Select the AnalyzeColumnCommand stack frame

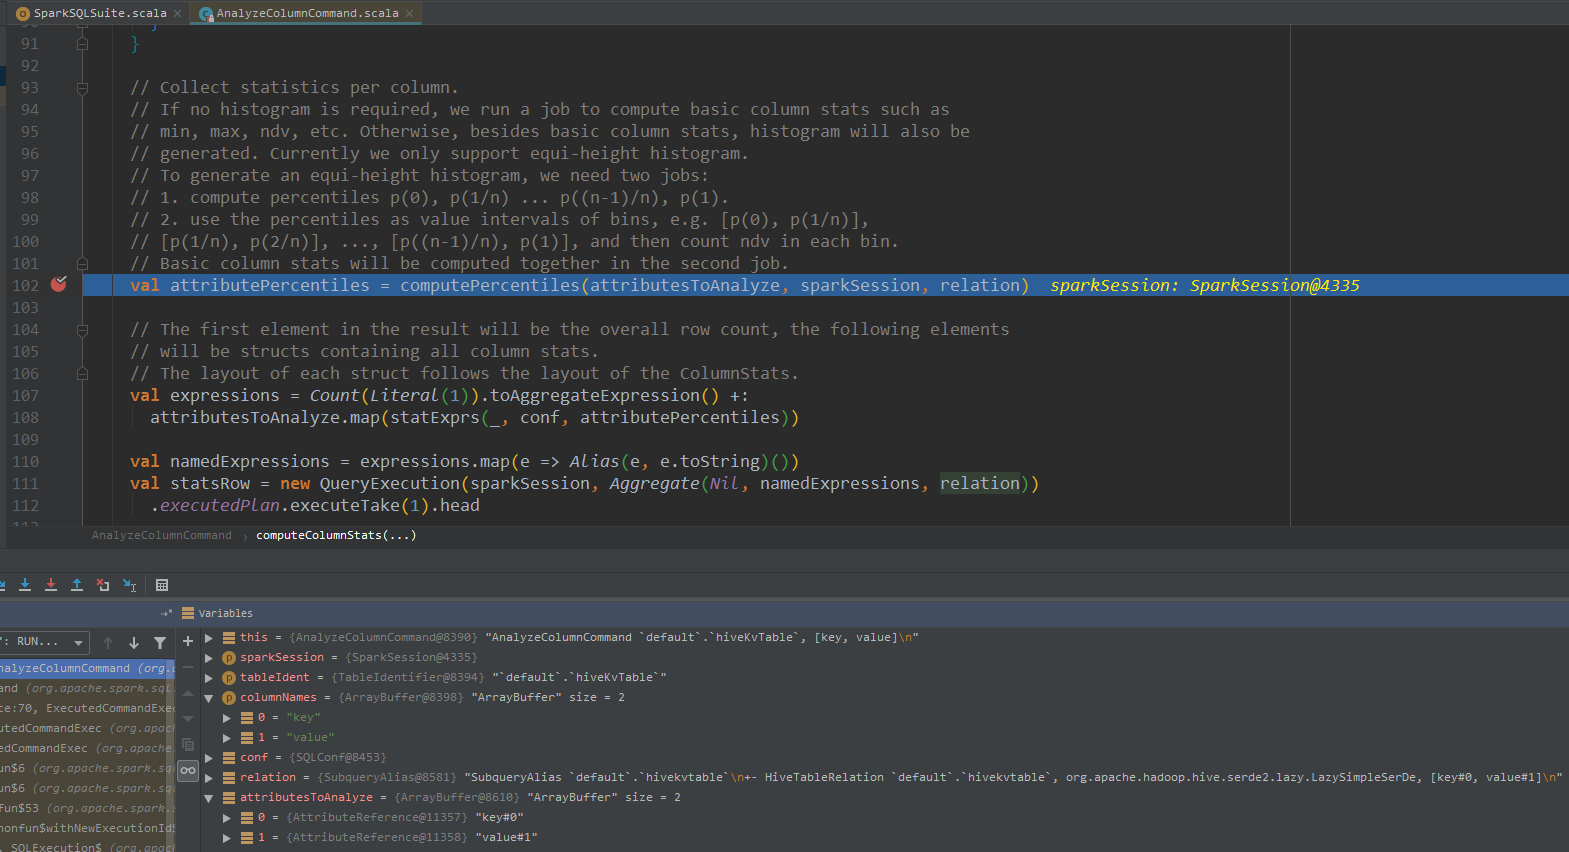point(87,668)
